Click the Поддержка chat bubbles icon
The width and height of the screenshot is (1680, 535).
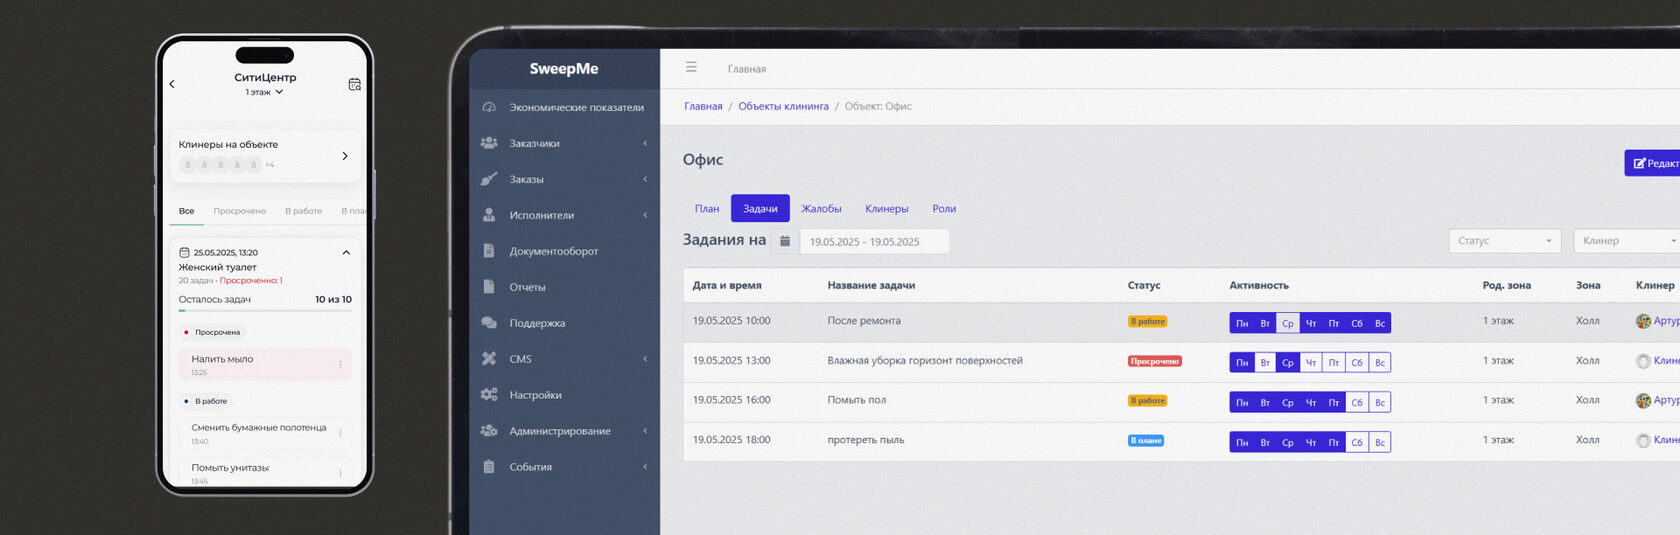(489, 323)
